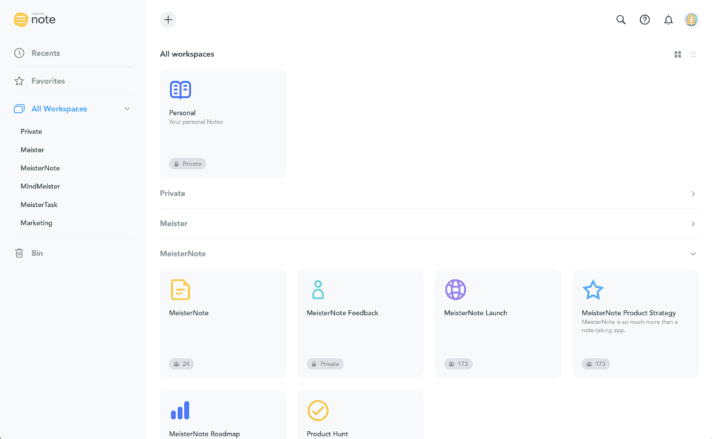The width and height of the screenshot is (712, 439).
Task: Open the help question mark icon
Action: (x=645, y=19)
